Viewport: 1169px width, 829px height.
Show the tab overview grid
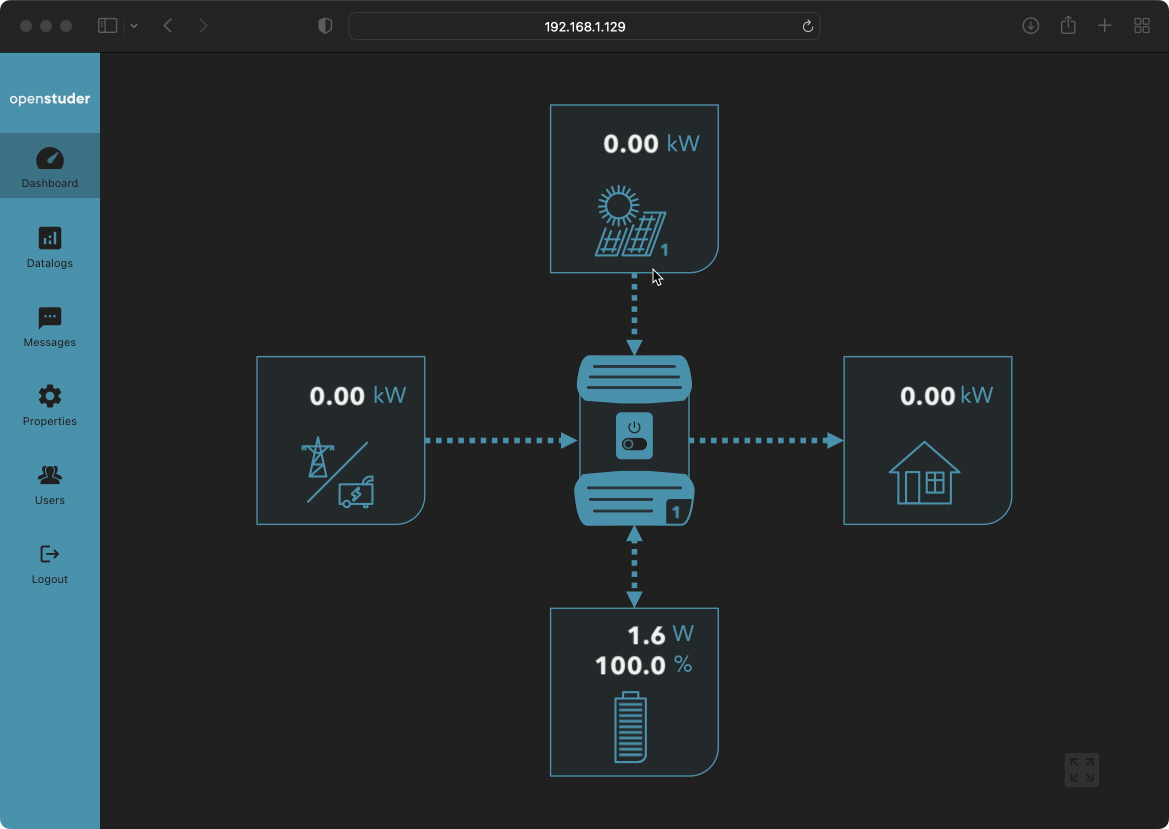(1141, 26)
